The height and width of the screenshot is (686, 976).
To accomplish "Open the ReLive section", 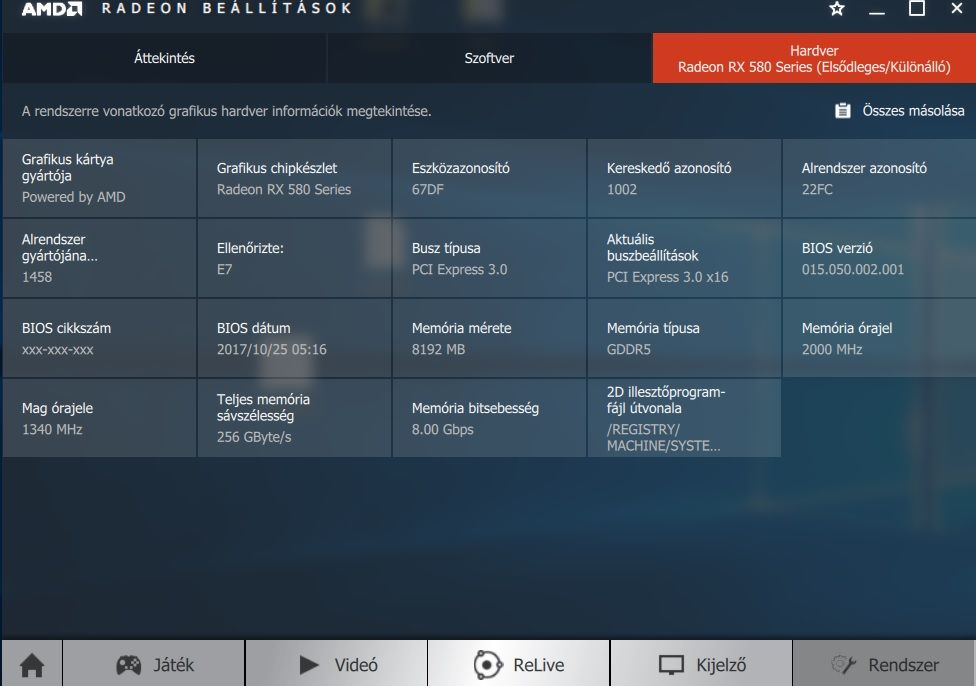I will (518, 664).
